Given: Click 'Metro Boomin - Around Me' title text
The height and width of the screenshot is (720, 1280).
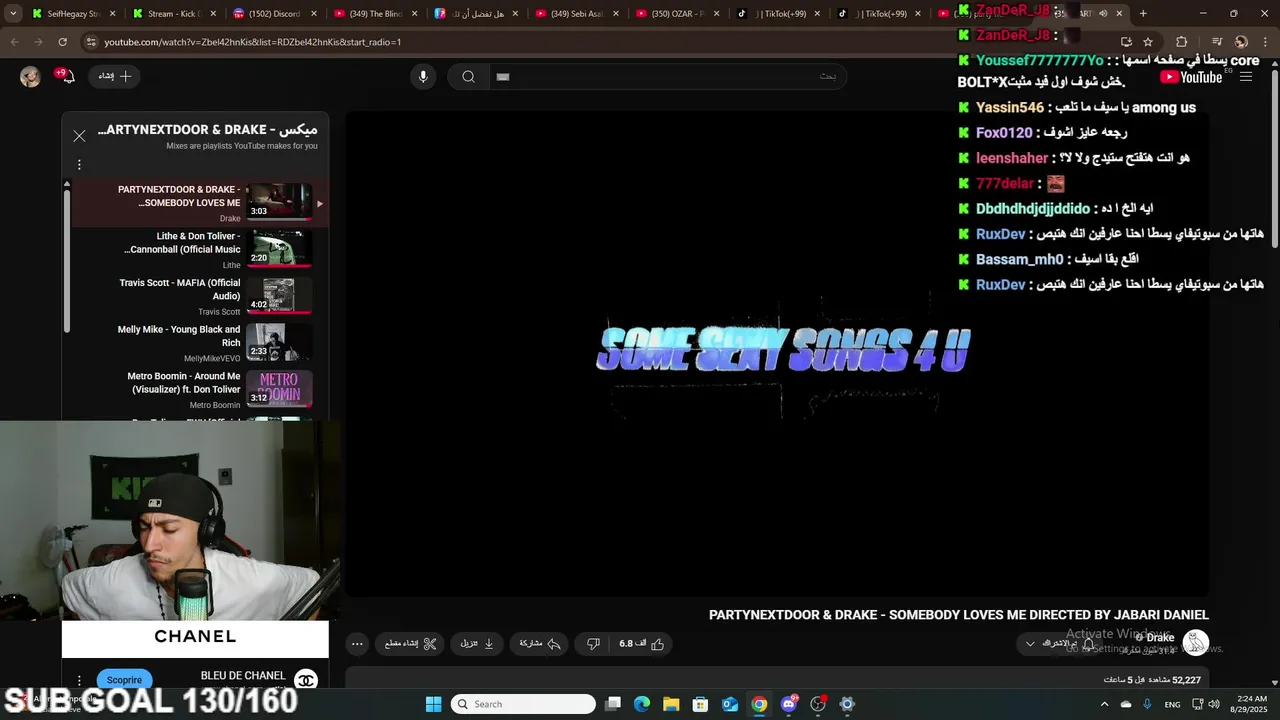Looking at the screenshot, I should [184, 382].
